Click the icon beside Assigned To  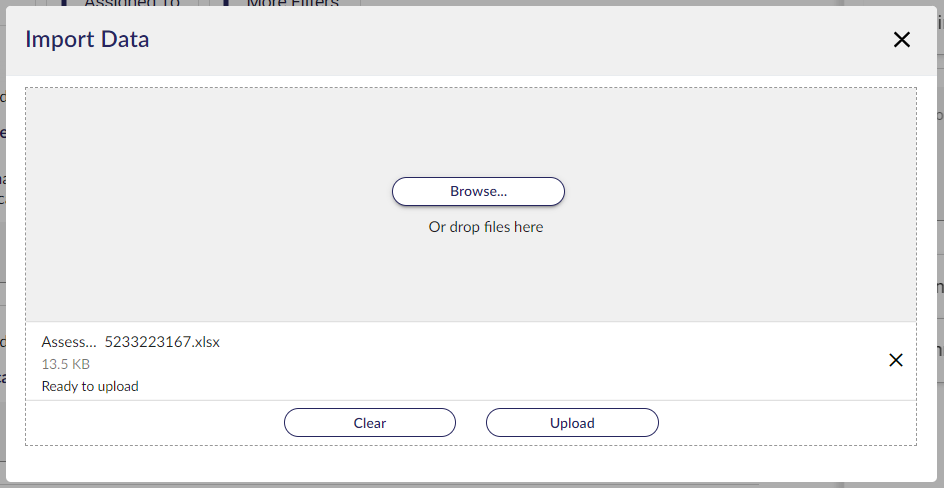(66, 2)
